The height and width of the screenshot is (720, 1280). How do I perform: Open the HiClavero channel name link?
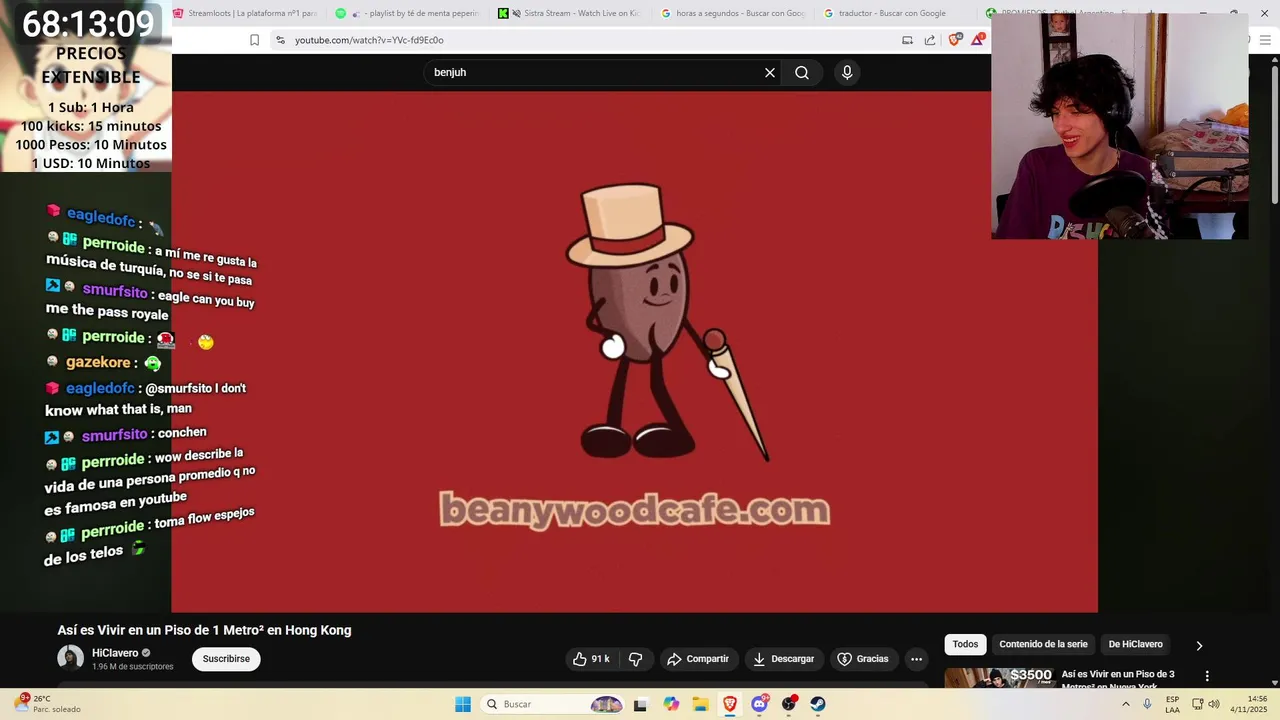(x=115, y=653)
